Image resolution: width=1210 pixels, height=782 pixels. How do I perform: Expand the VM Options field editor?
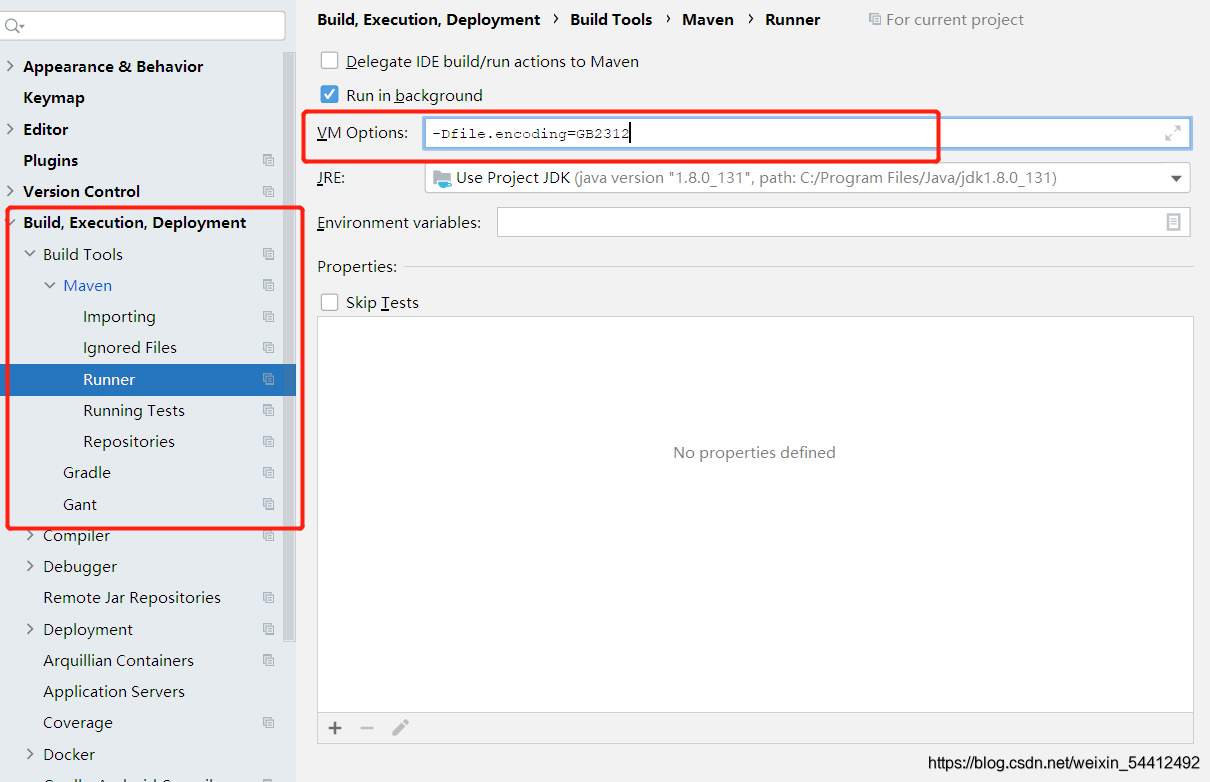(1173, 133)
